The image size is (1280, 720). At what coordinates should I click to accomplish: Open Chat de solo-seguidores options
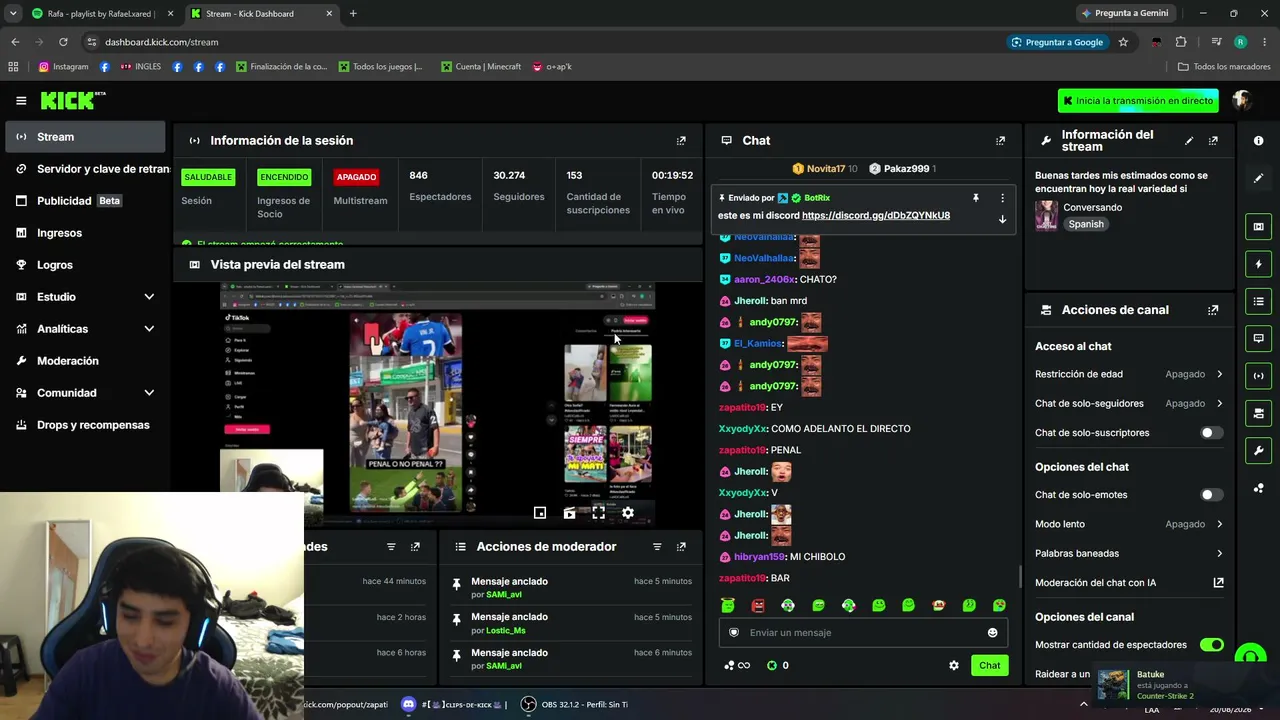click(1129, 404)
